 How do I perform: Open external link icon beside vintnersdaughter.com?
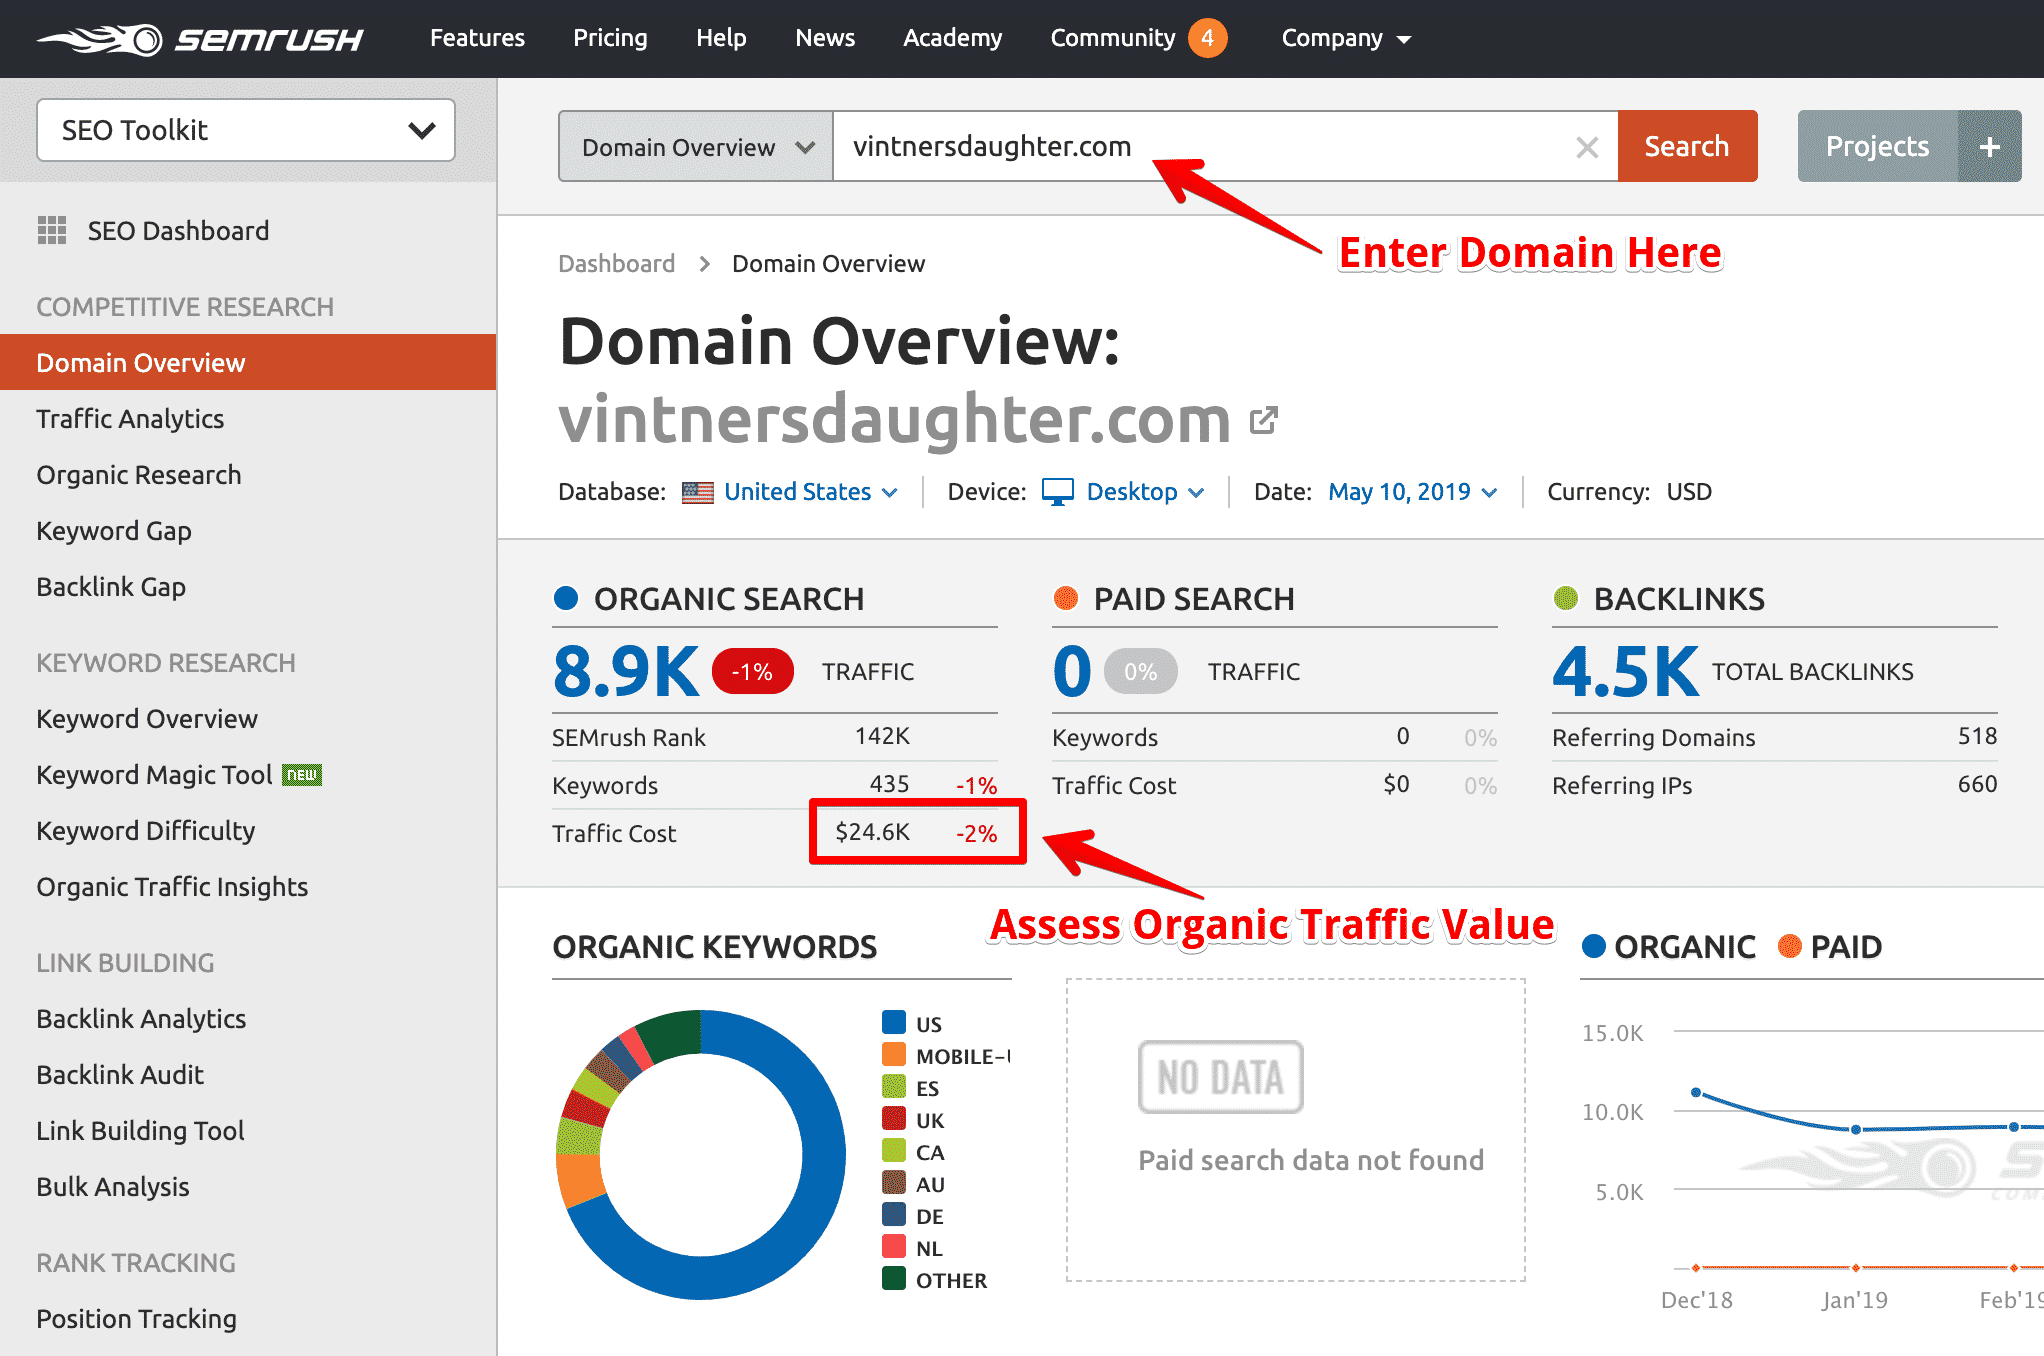[1264, 421]
